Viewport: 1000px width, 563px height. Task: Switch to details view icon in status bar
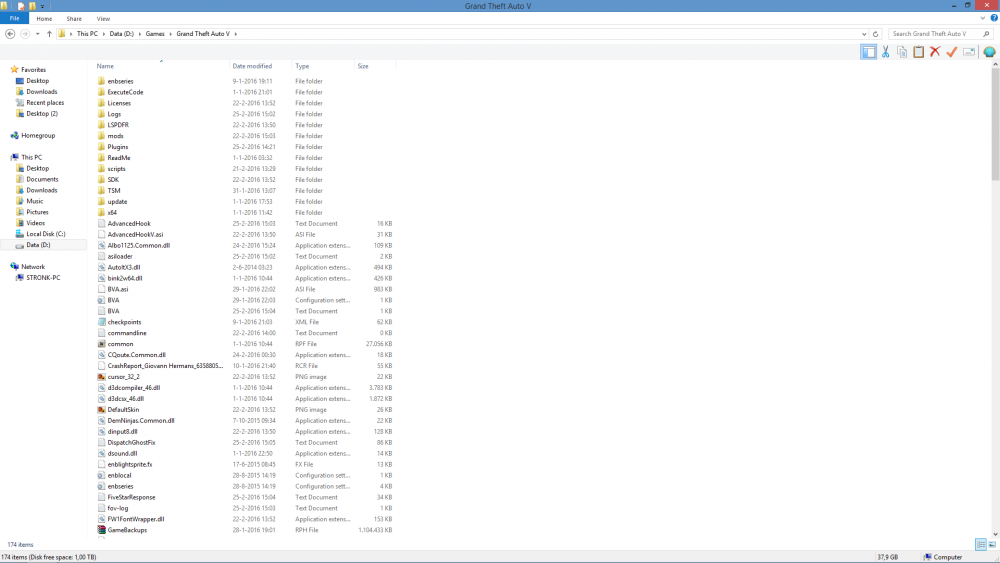point(980,544)
